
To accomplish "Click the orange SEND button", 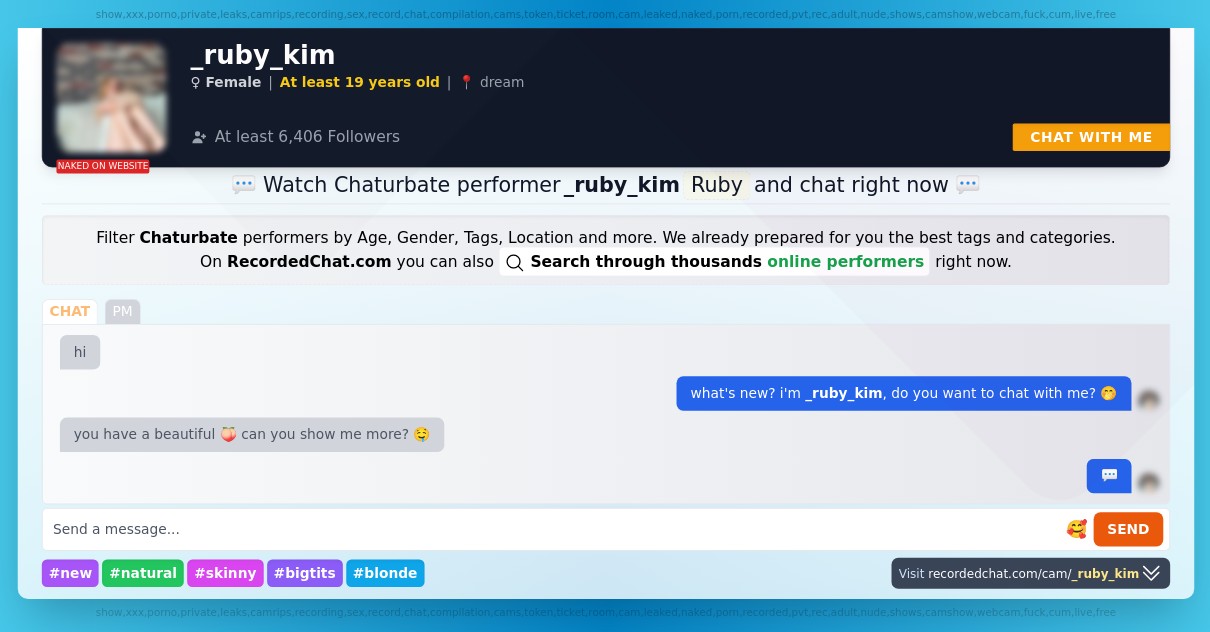I will click(x=1128, y=529).
